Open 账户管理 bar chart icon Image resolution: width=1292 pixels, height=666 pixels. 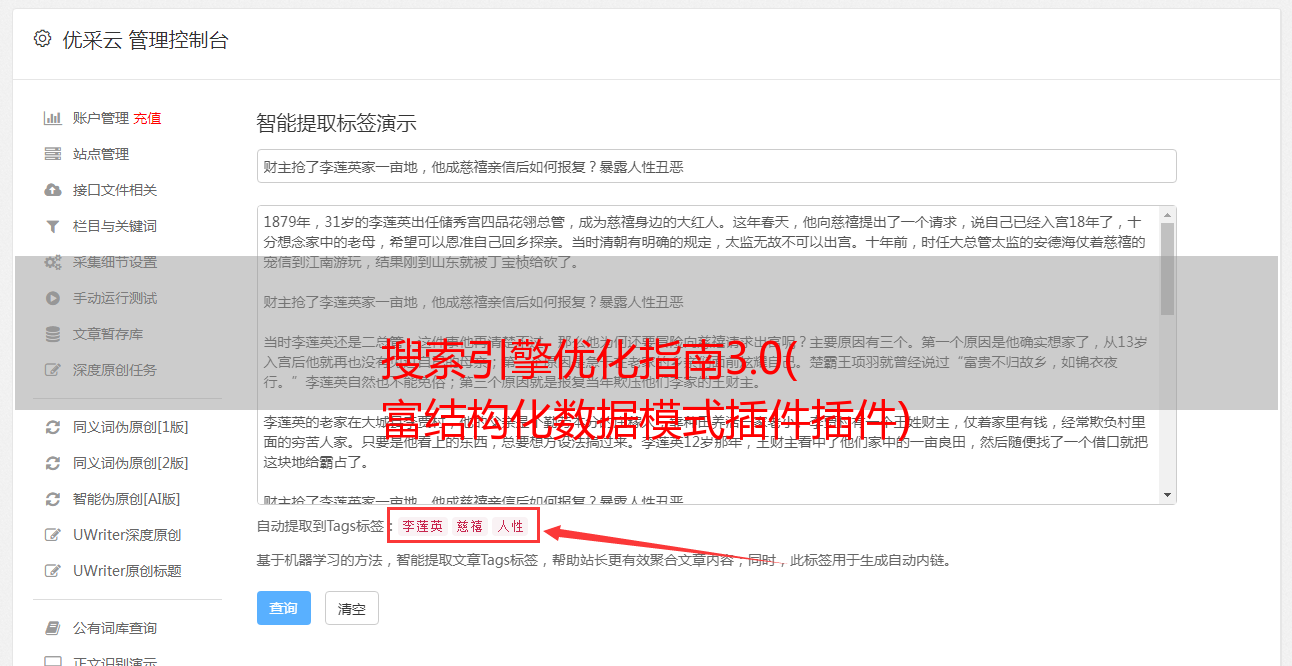click(x=53, y=118)
